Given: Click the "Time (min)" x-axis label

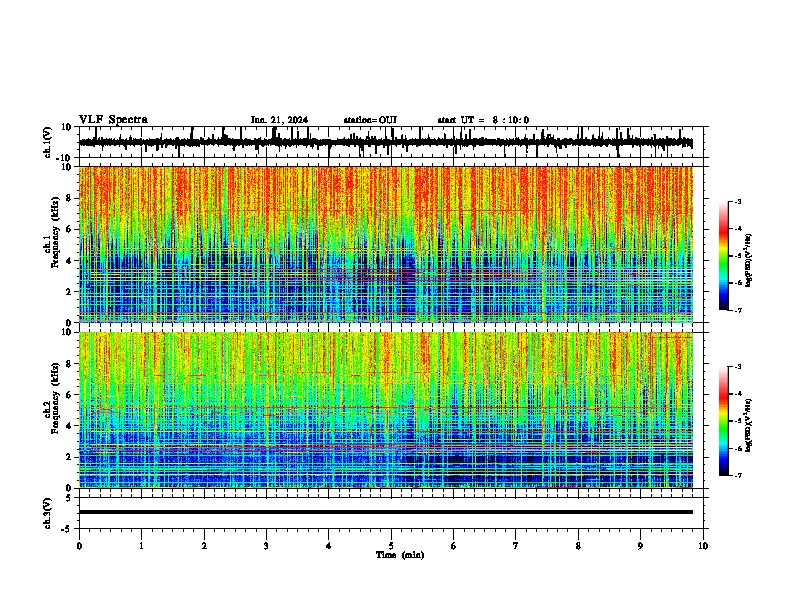Looking at the screenshot, I should (400, 555).
